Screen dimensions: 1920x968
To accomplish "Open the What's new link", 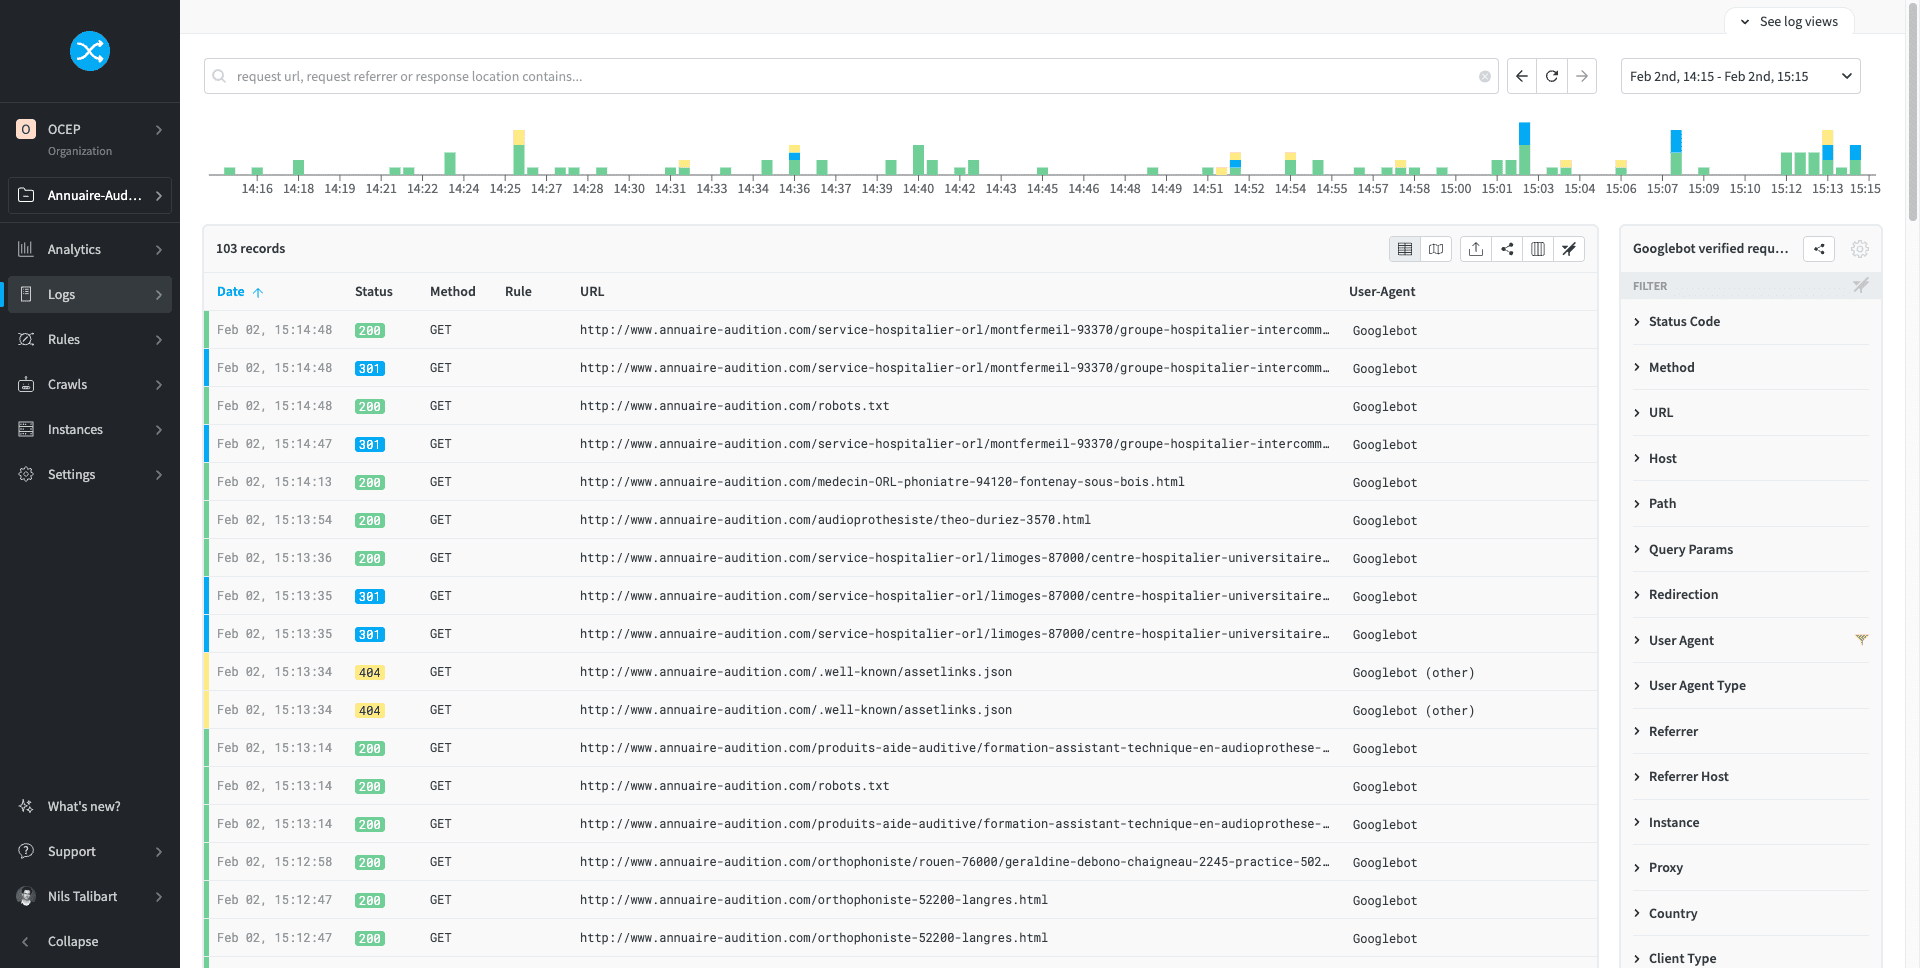I will click(x=84, y=806).
